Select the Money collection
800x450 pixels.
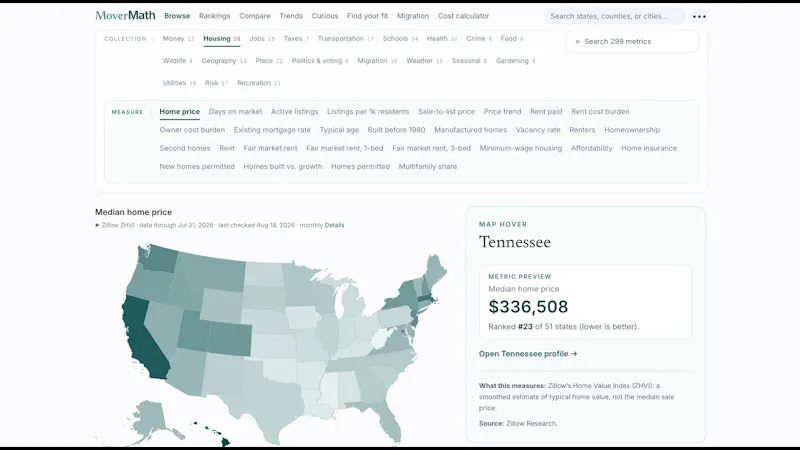(178, 39)
